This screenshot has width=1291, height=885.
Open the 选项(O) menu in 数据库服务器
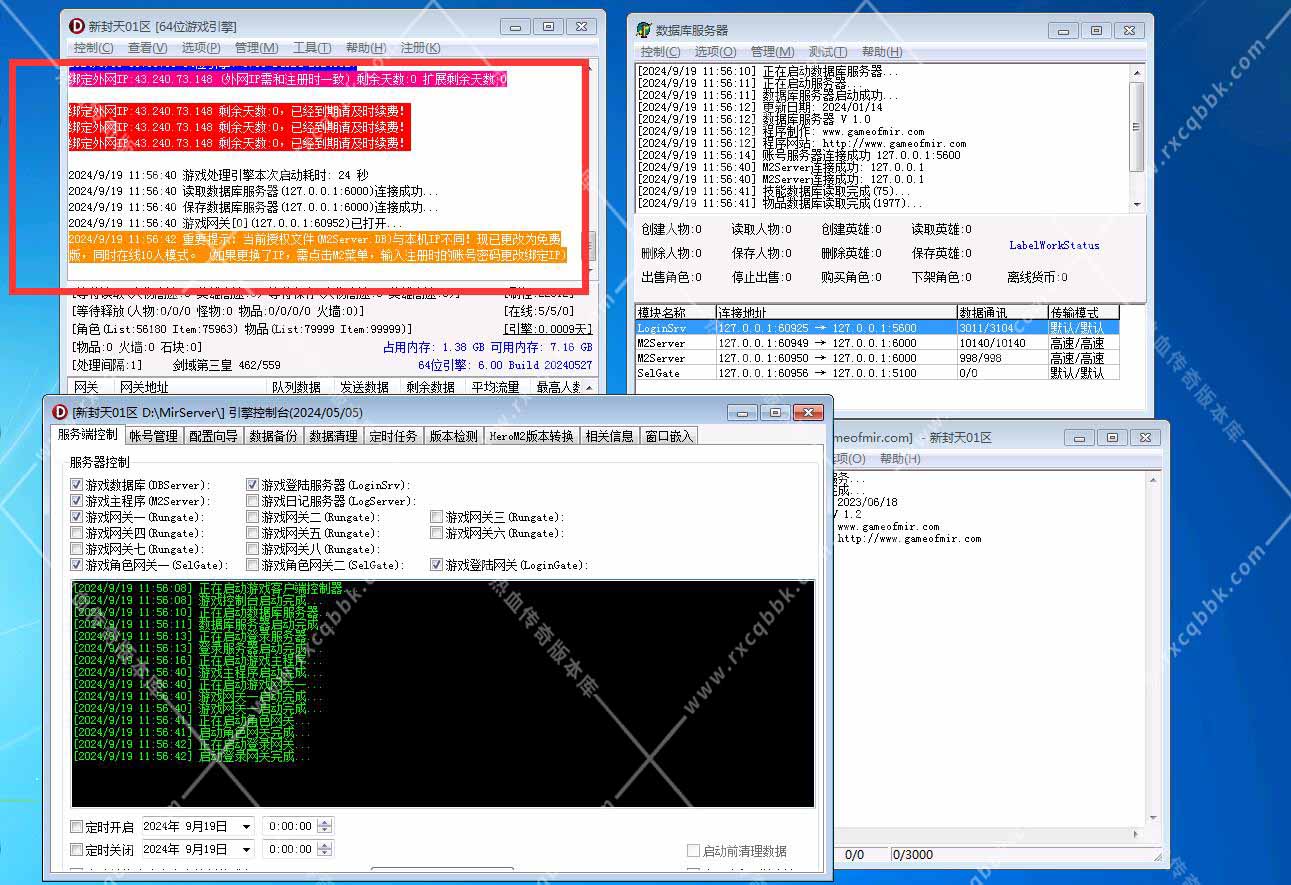click(x=716, y=52)
